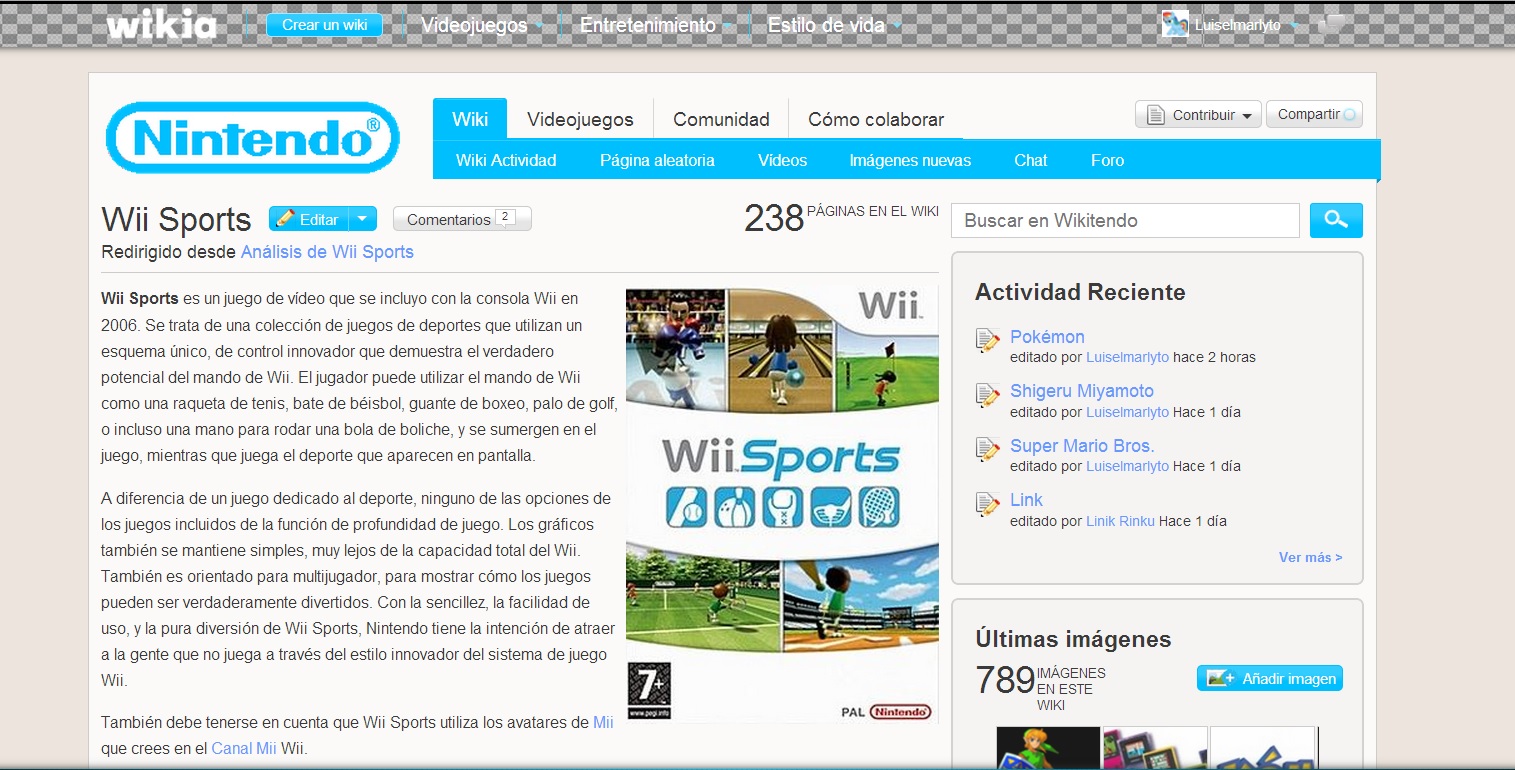Open Imágenes nuevas

click(910, 160)
